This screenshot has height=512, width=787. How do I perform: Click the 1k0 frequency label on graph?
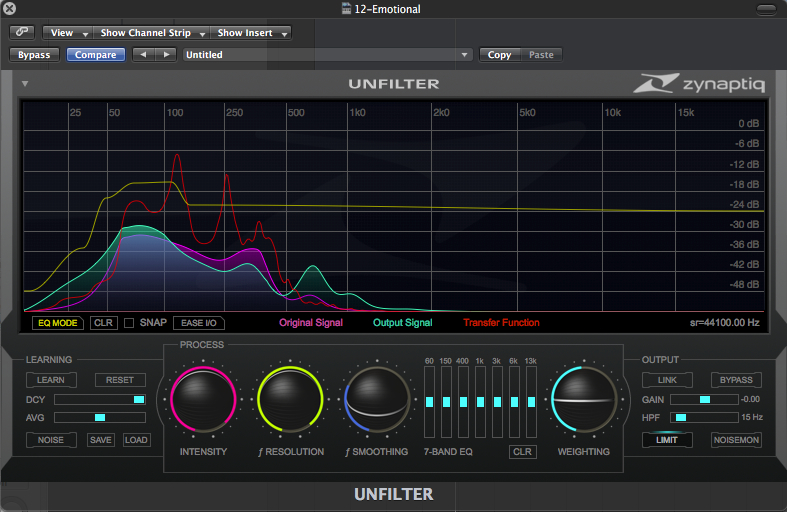pos(358,112)
